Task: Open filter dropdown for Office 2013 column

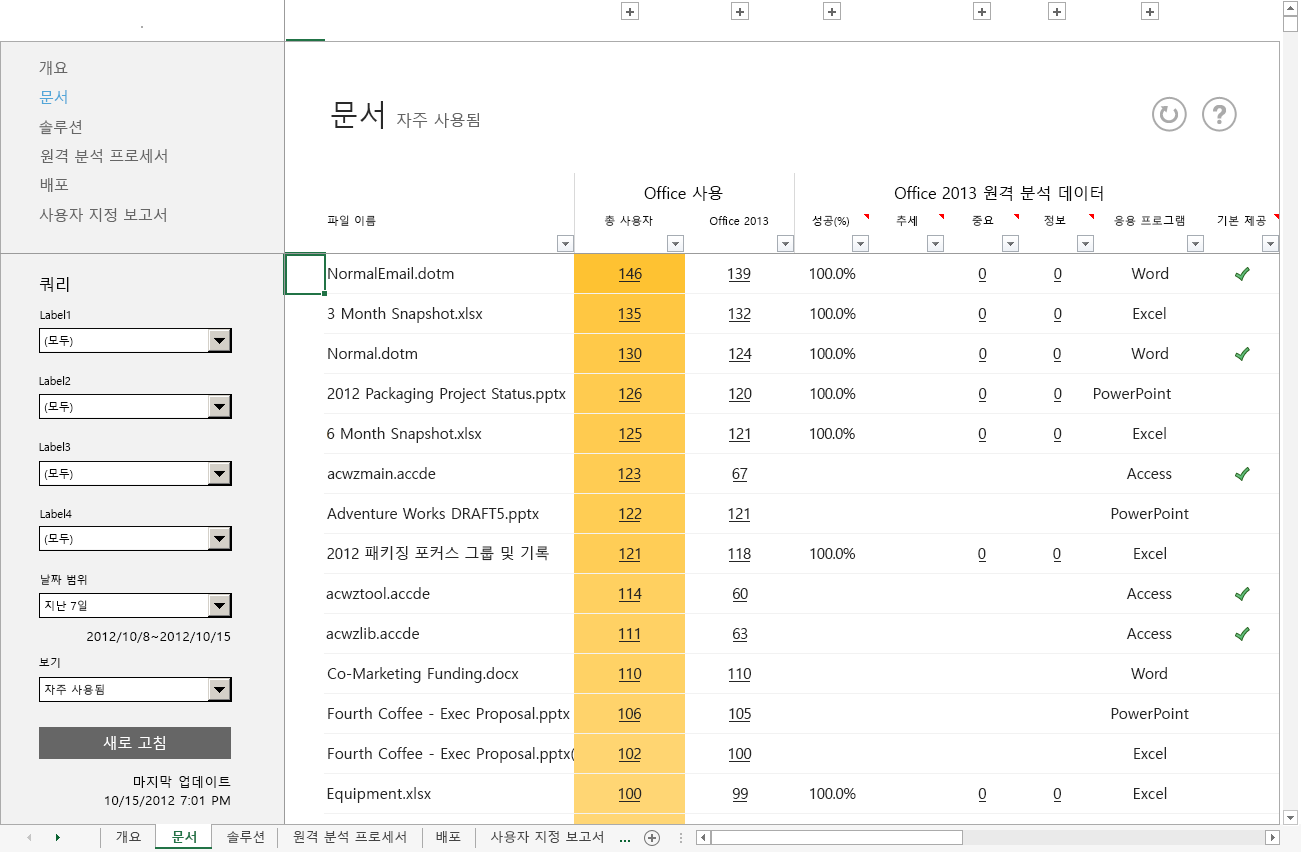Action: pos(785,243)
